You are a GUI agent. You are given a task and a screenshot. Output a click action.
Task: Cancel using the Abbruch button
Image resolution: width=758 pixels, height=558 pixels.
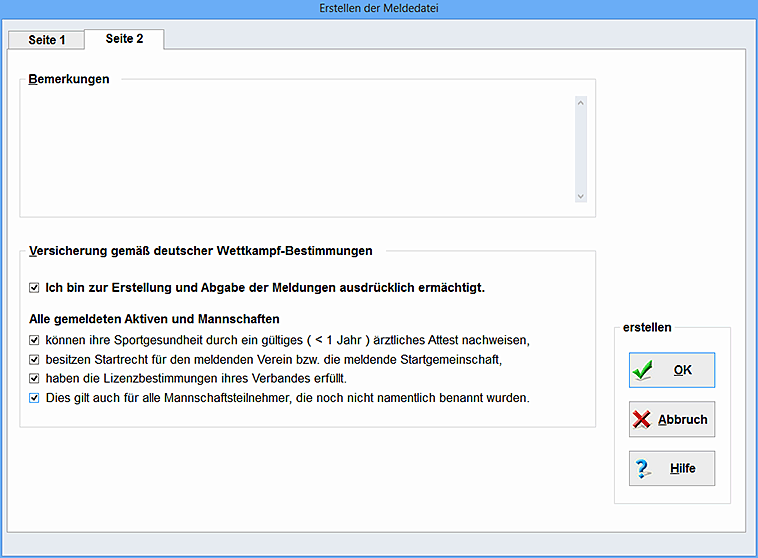[672, 420]
